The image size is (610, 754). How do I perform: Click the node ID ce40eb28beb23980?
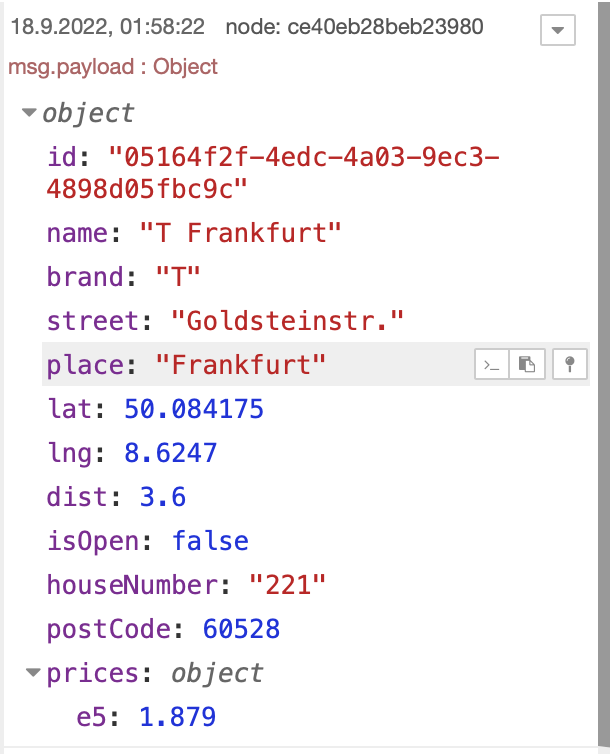[385, 27]
